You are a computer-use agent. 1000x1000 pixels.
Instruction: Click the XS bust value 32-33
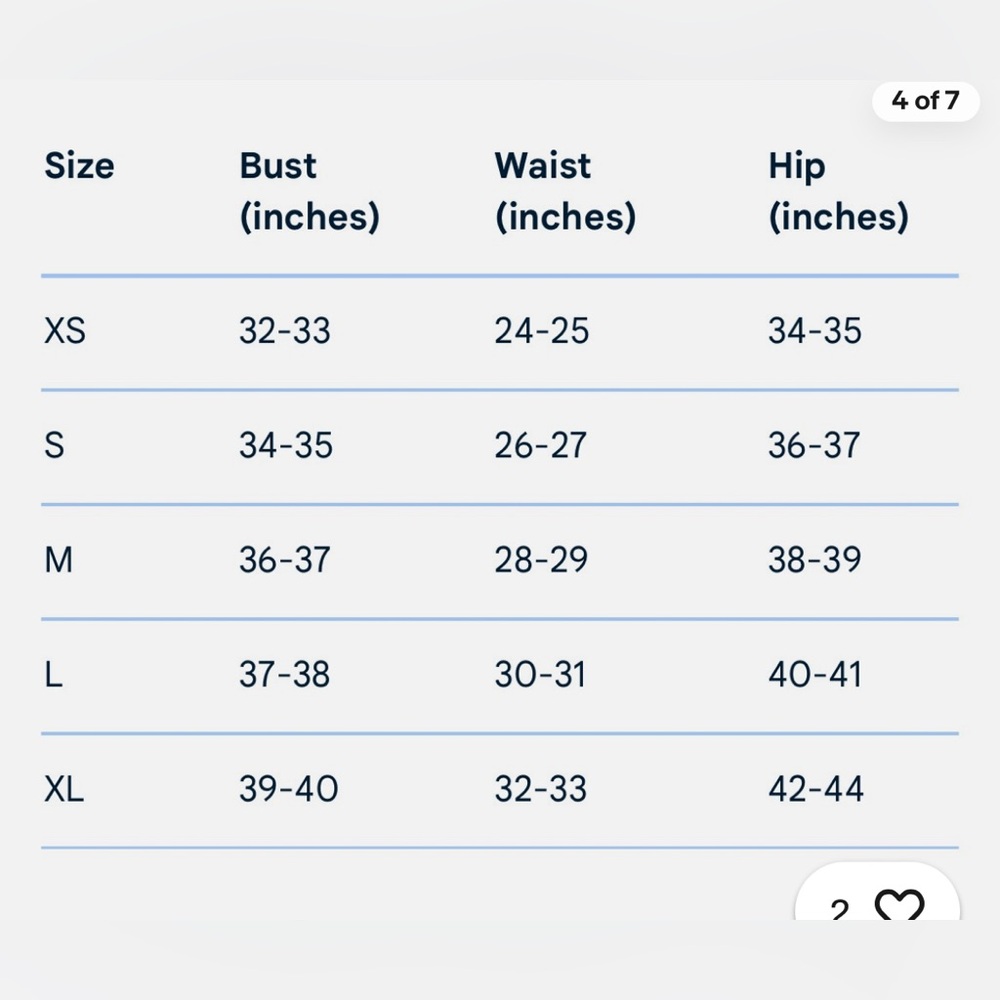[x=284, y=330]
